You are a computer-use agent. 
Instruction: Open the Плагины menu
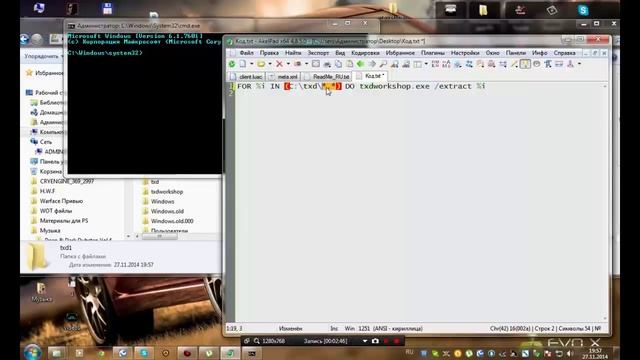point(433,53)
